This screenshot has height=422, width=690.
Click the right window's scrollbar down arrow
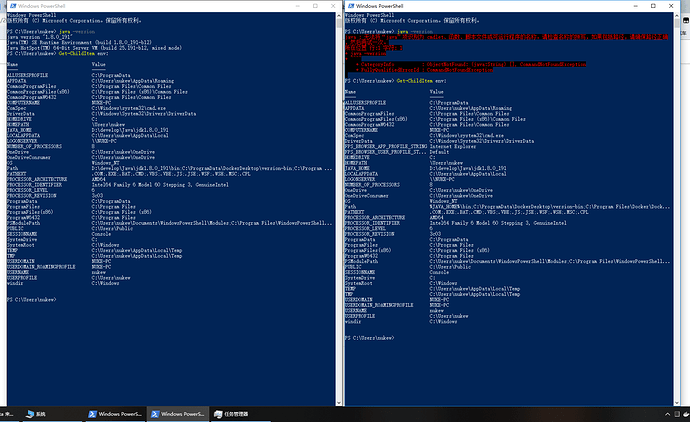pos(677,403)
